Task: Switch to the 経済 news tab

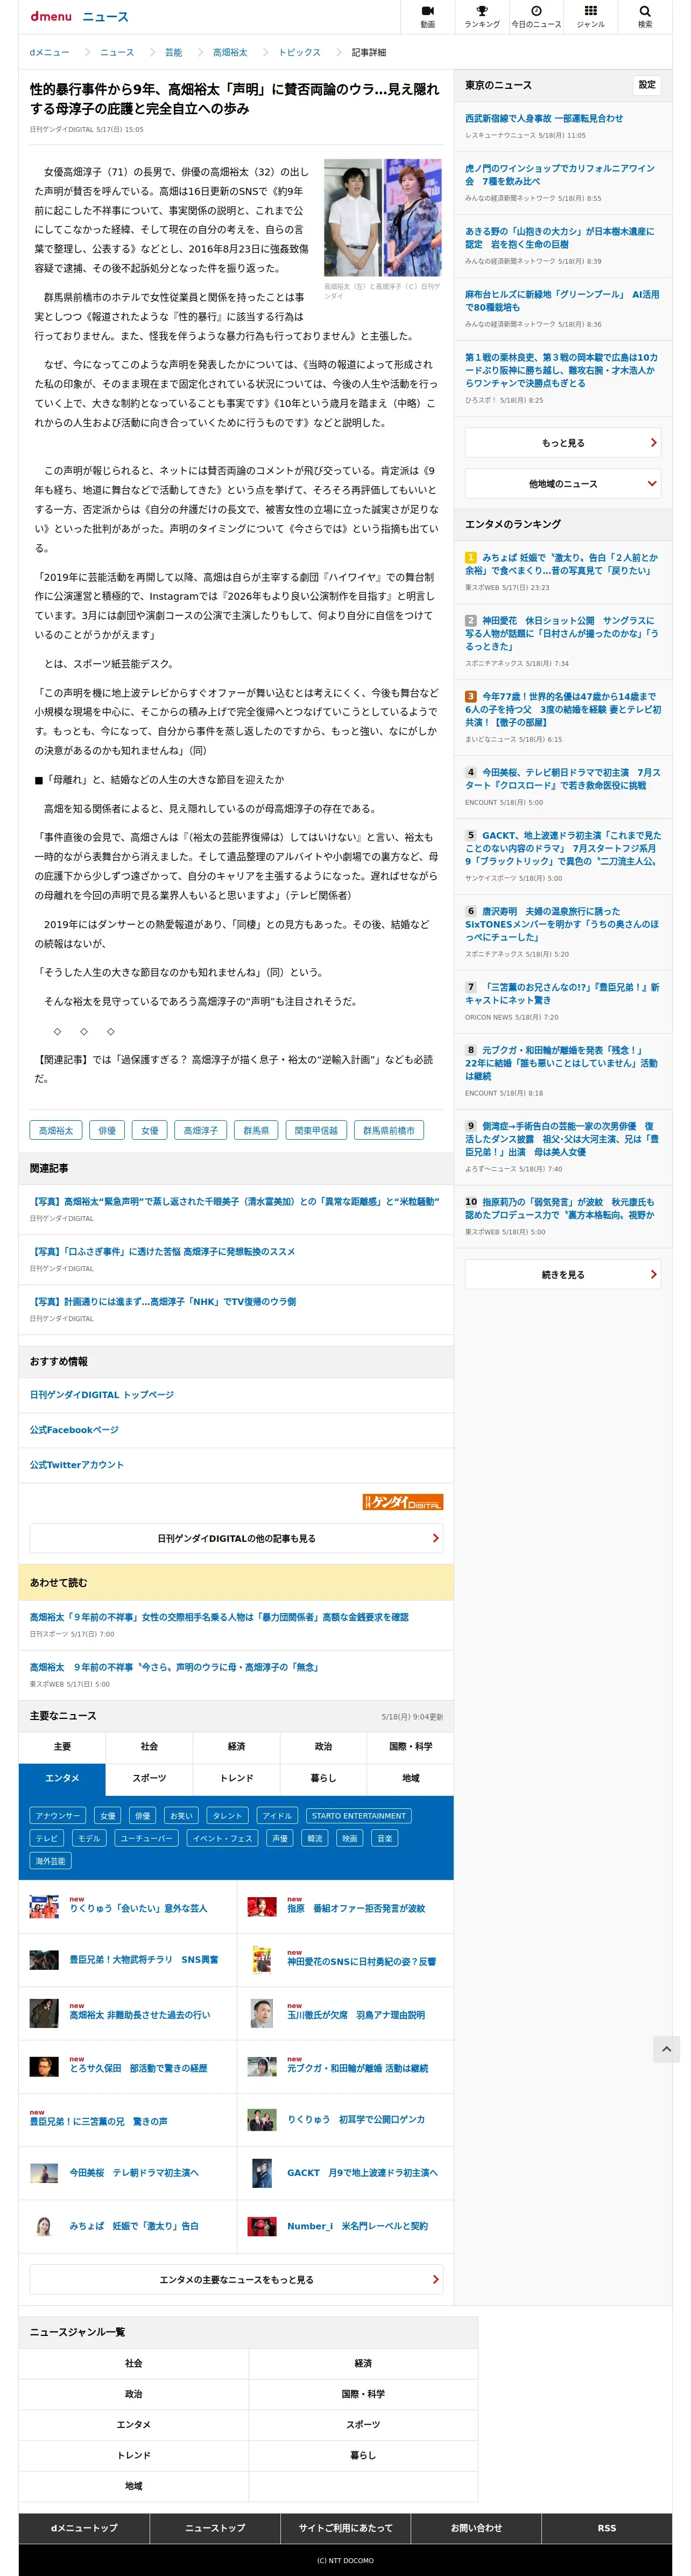Action: point(236,1747)
